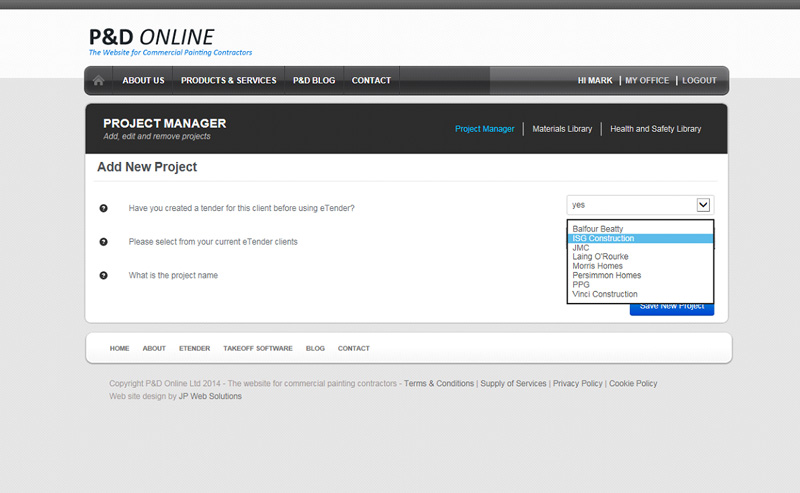
Task: Open Cookie Policy link
Action: 633,383
